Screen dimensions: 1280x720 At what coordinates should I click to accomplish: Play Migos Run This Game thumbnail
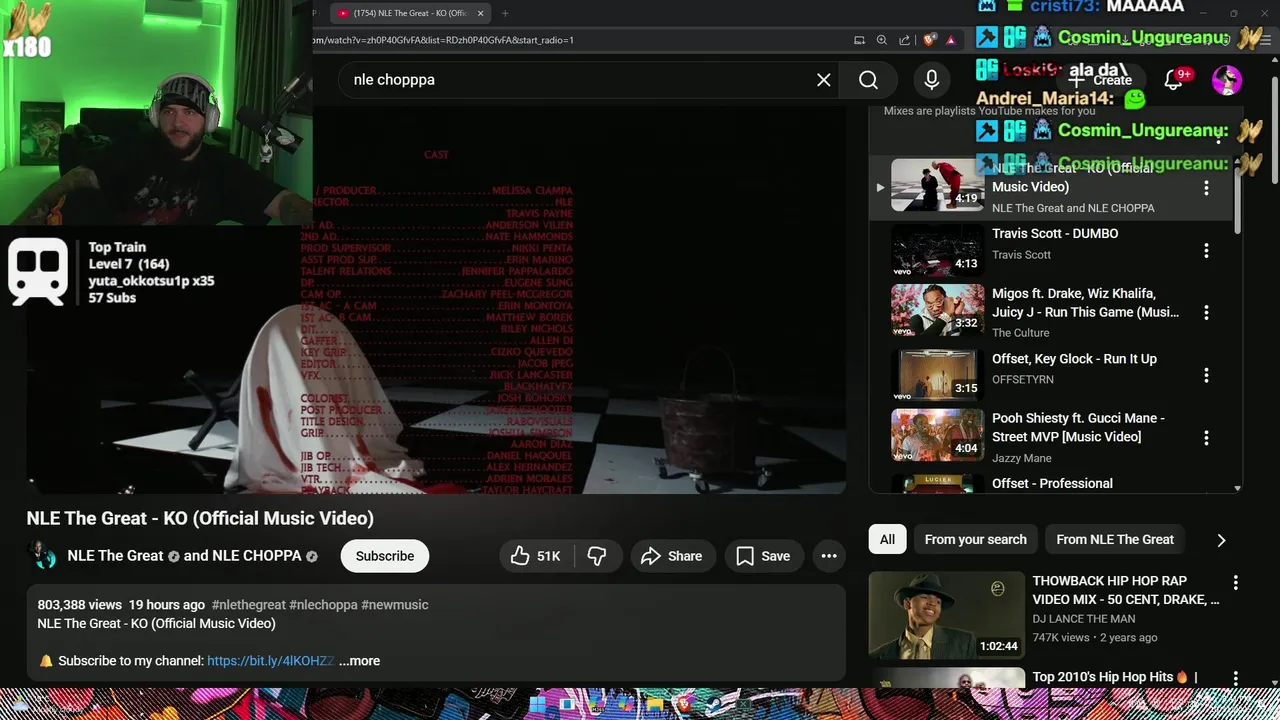tap(938, 311)
